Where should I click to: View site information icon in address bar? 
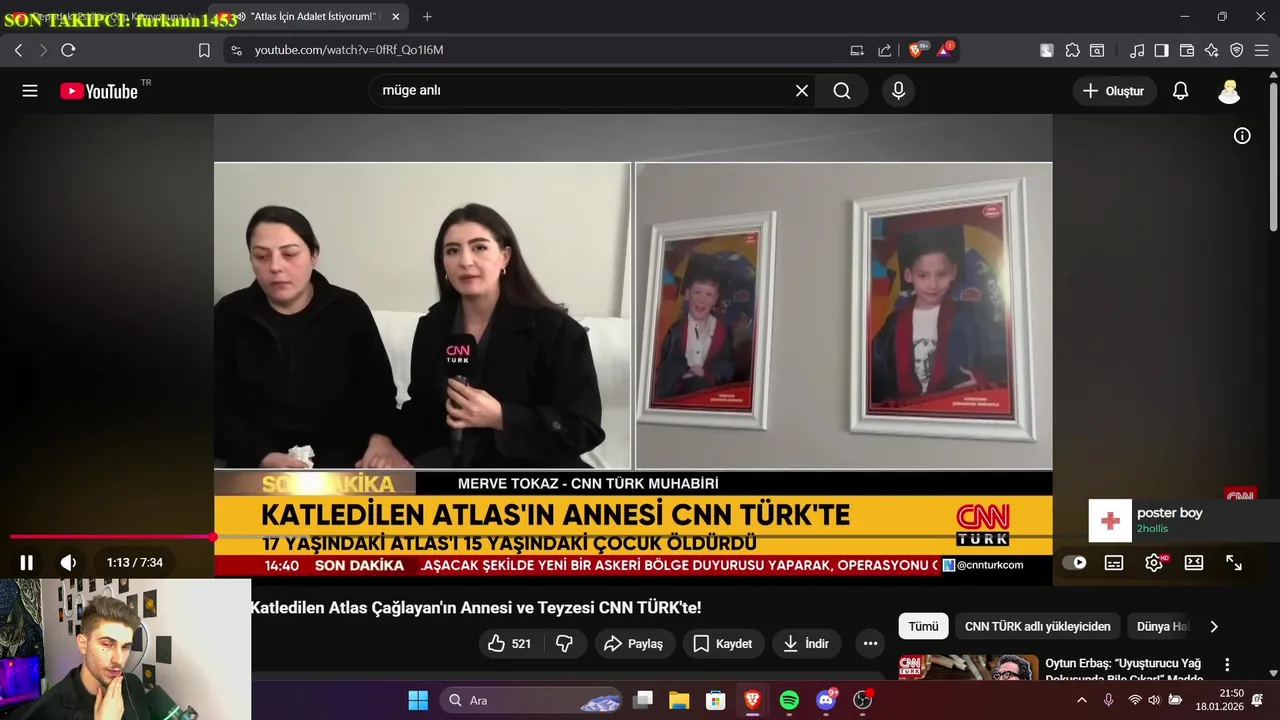(x=236, y=50)
